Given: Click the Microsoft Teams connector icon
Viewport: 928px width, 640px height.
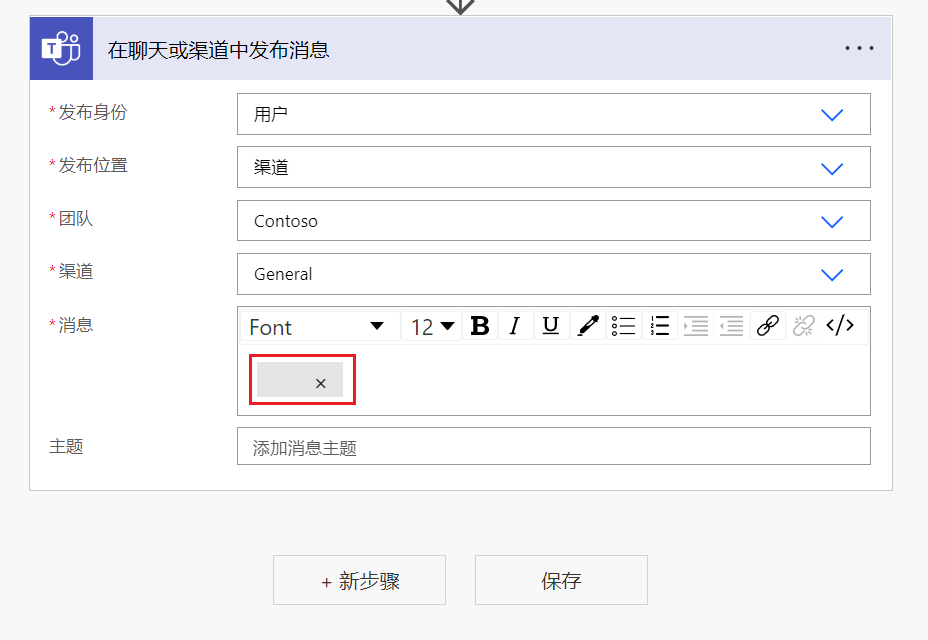Looking at the screenshot, I should point(62,49).
